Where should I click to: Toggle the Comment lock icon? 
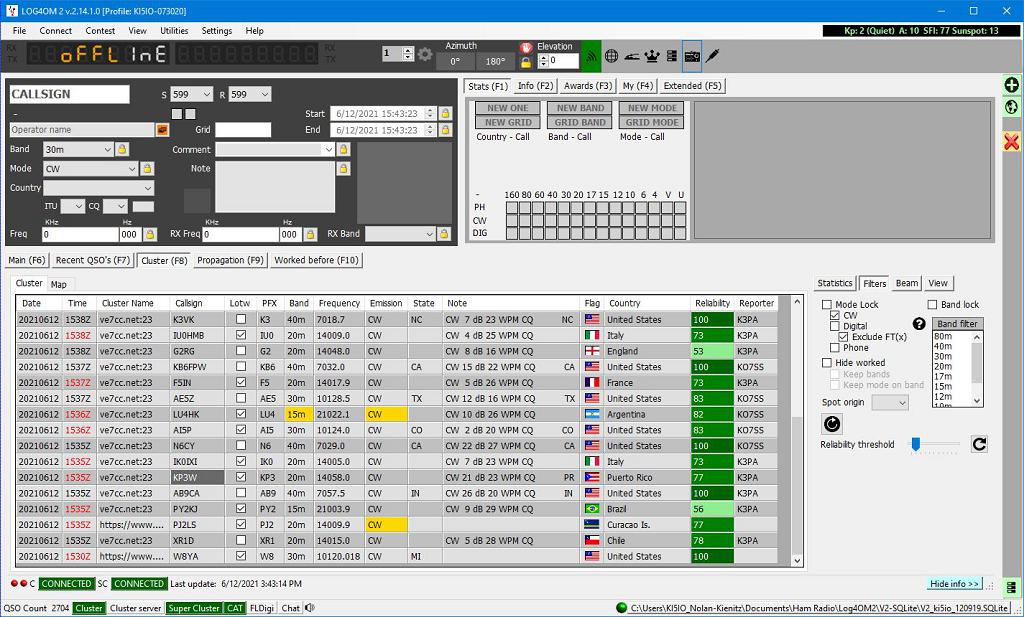pyautogui.click(x=344, y=150)
